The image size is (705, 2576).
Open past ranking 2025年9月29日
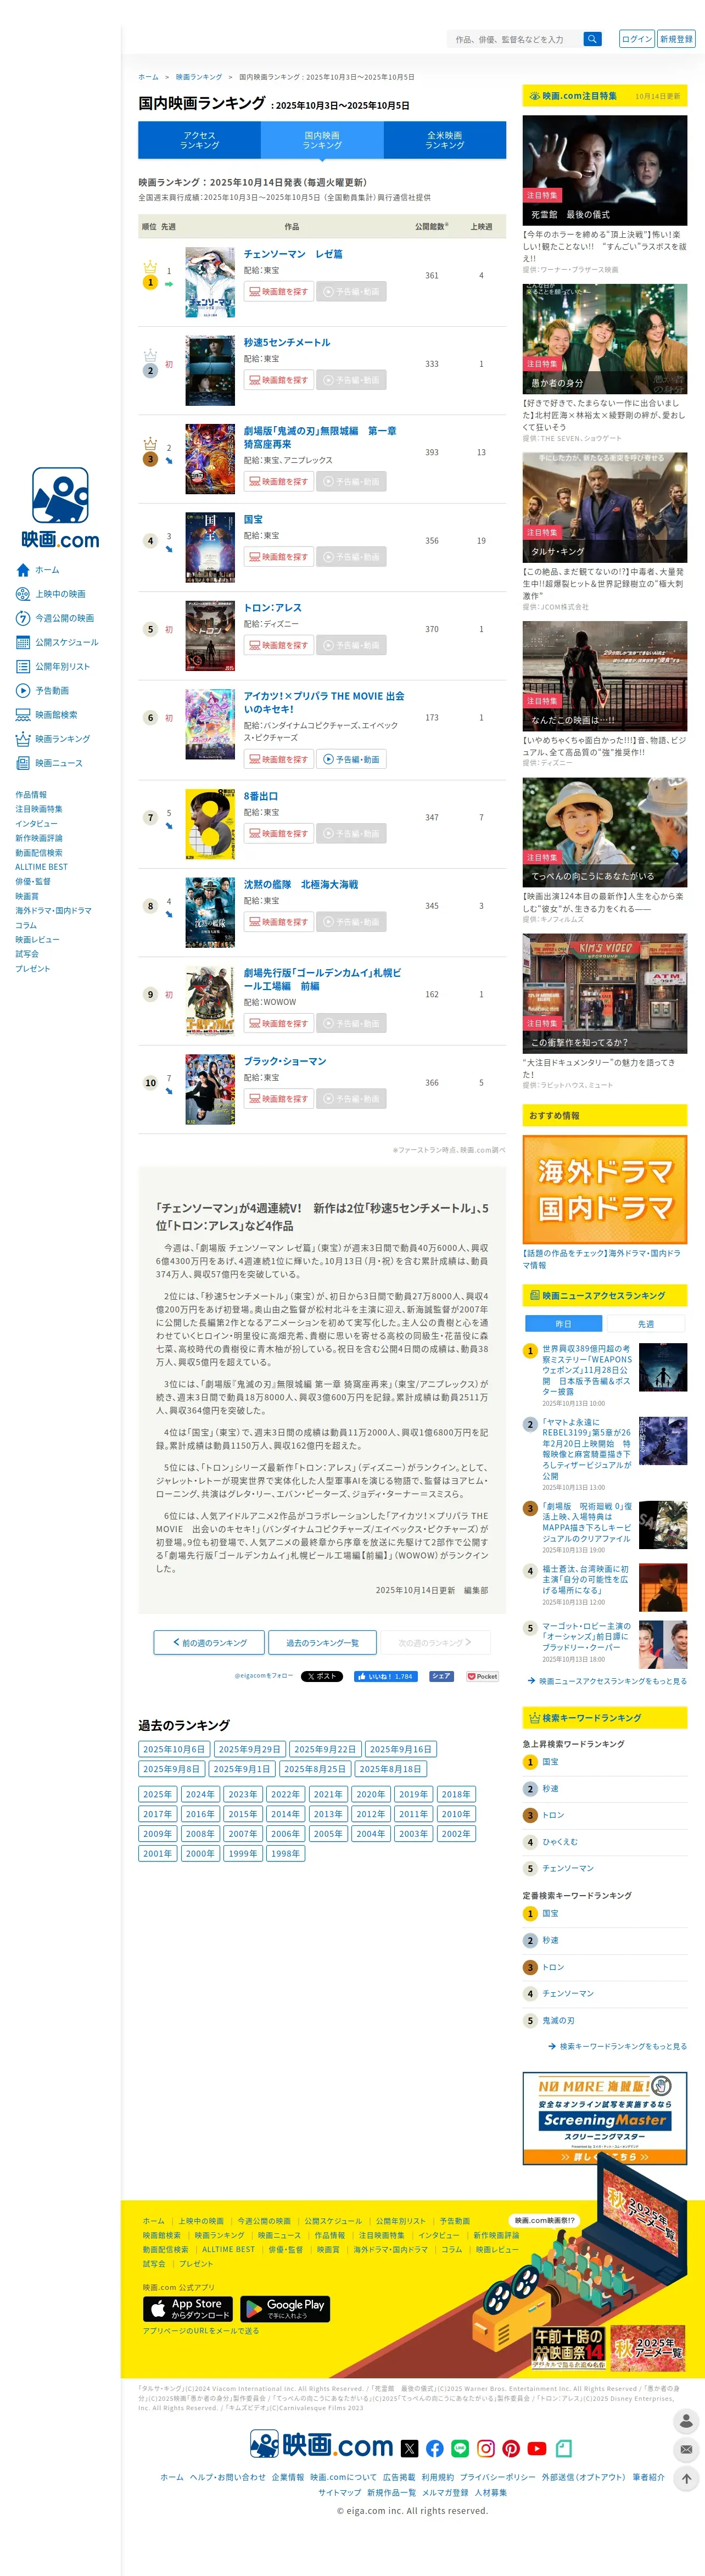(x=250, y=1750)
